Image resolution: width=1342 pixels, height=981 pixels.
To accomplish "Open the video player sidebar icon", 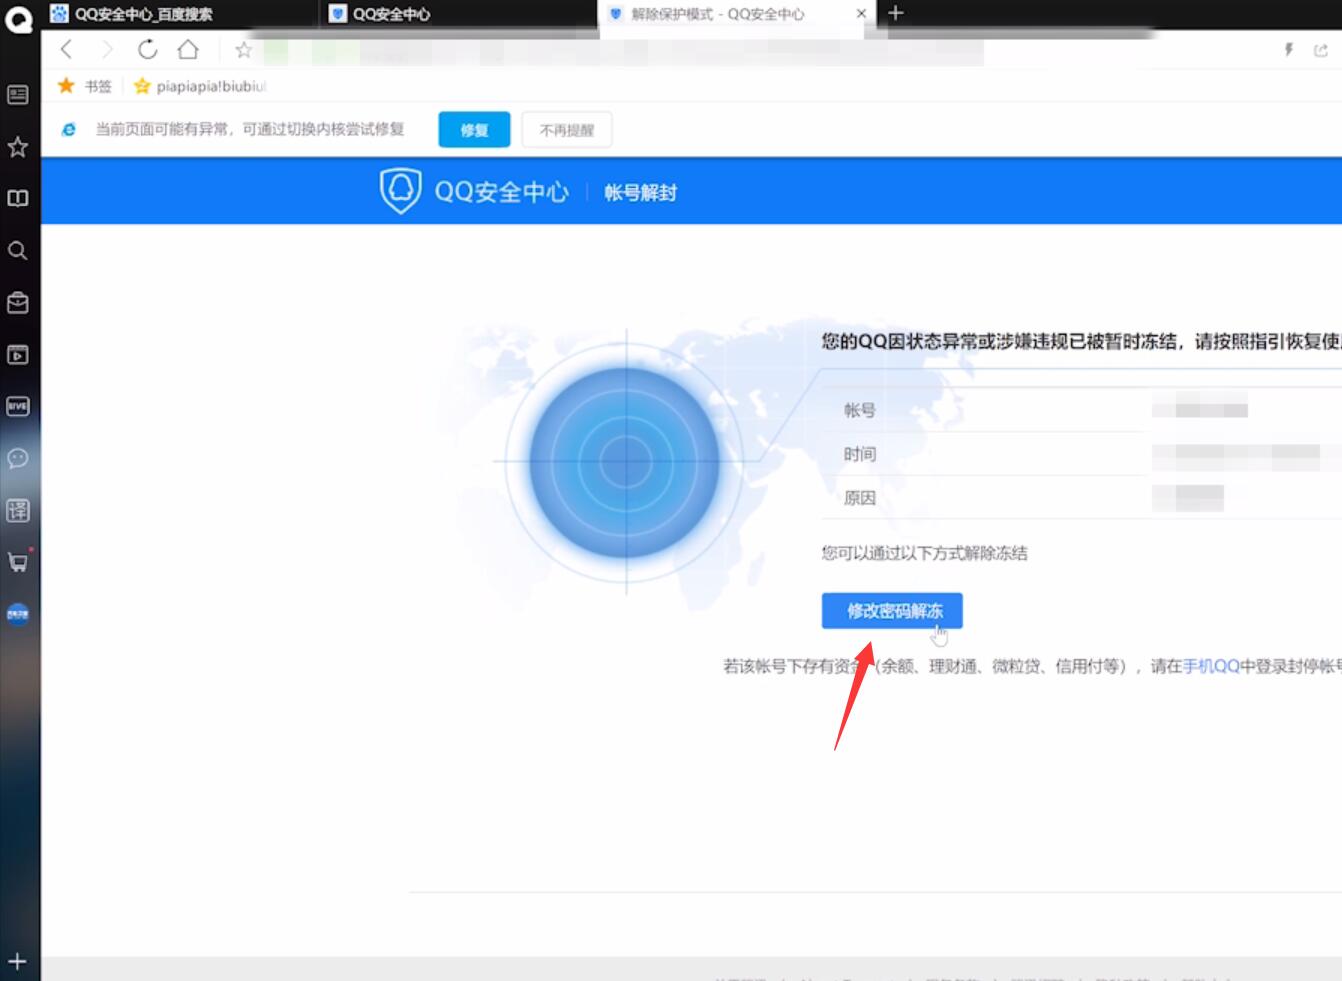I will 18,354.
